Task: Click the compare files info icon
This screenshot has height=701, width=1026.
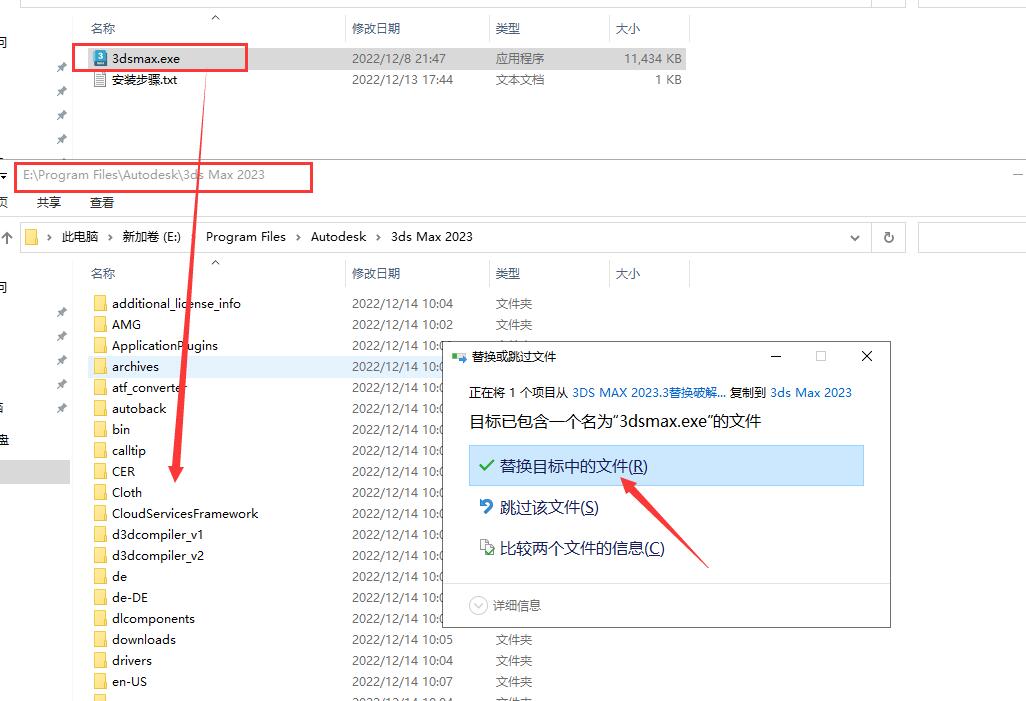Action: click(x=486, y=548)
